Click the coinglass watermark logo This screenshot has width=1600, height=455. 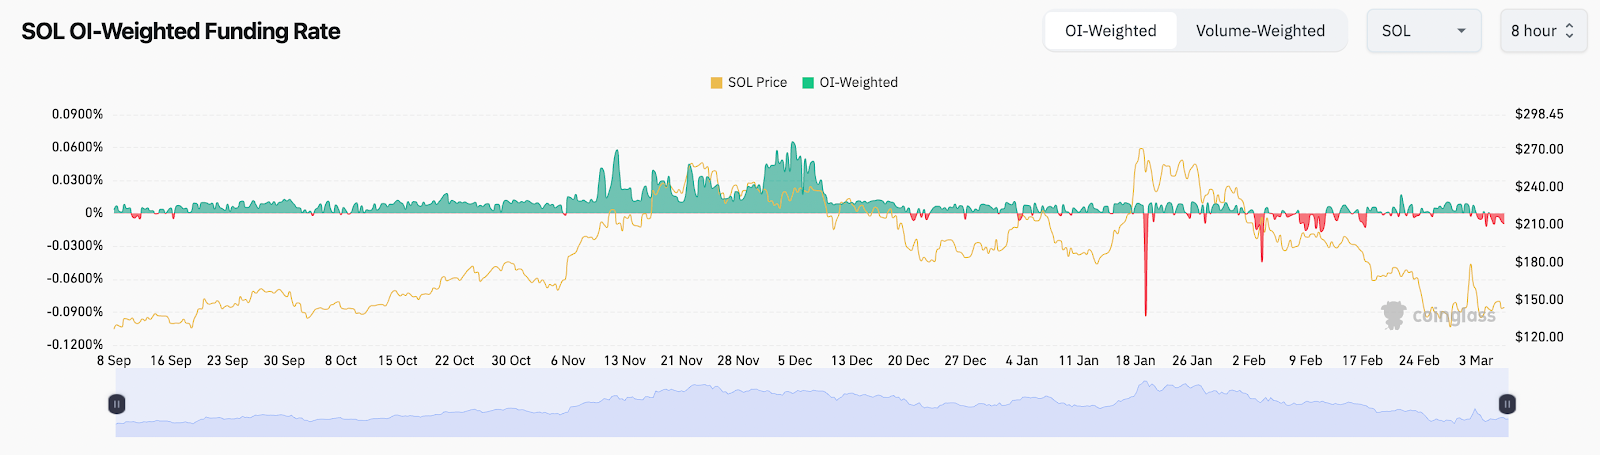point(1438,315)
